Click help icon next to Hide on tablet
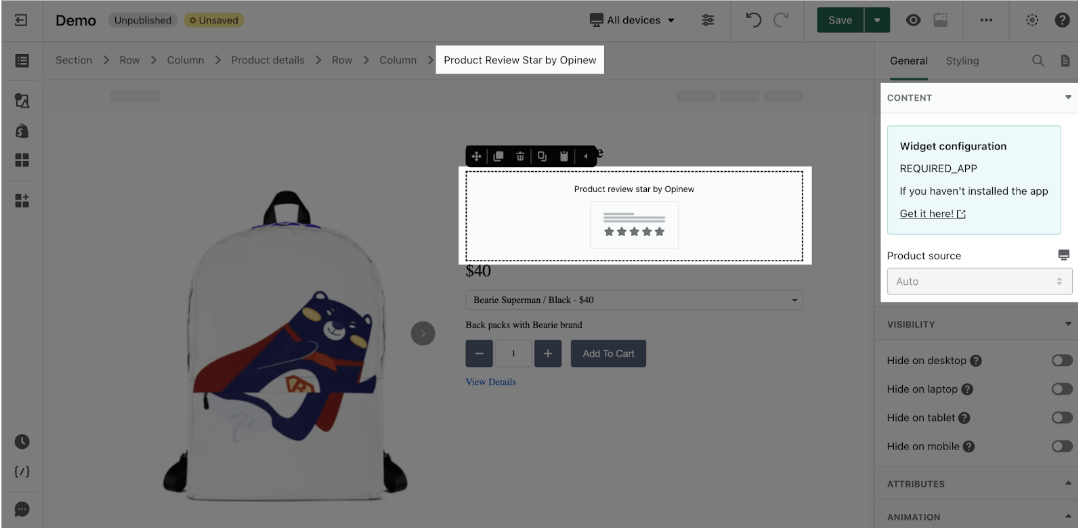Image resolution: width=1078 pixels, height=528 pixels. pyautogui.click(x=965, y=417)
